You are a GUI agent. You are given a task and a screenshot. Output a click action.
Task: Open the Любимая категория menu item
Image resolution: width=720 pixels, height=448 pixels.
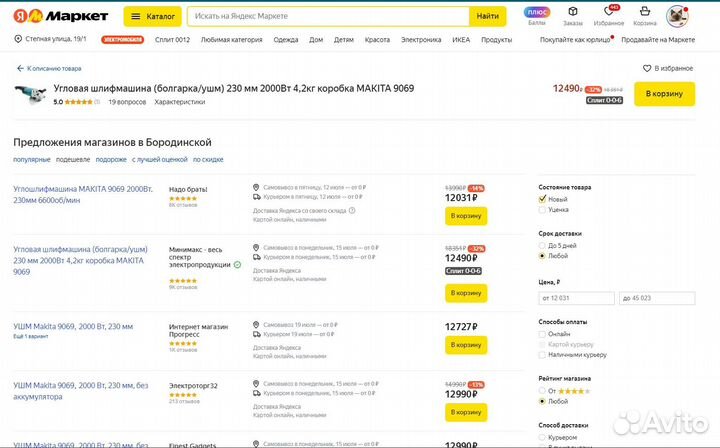[x=231, y=40]
